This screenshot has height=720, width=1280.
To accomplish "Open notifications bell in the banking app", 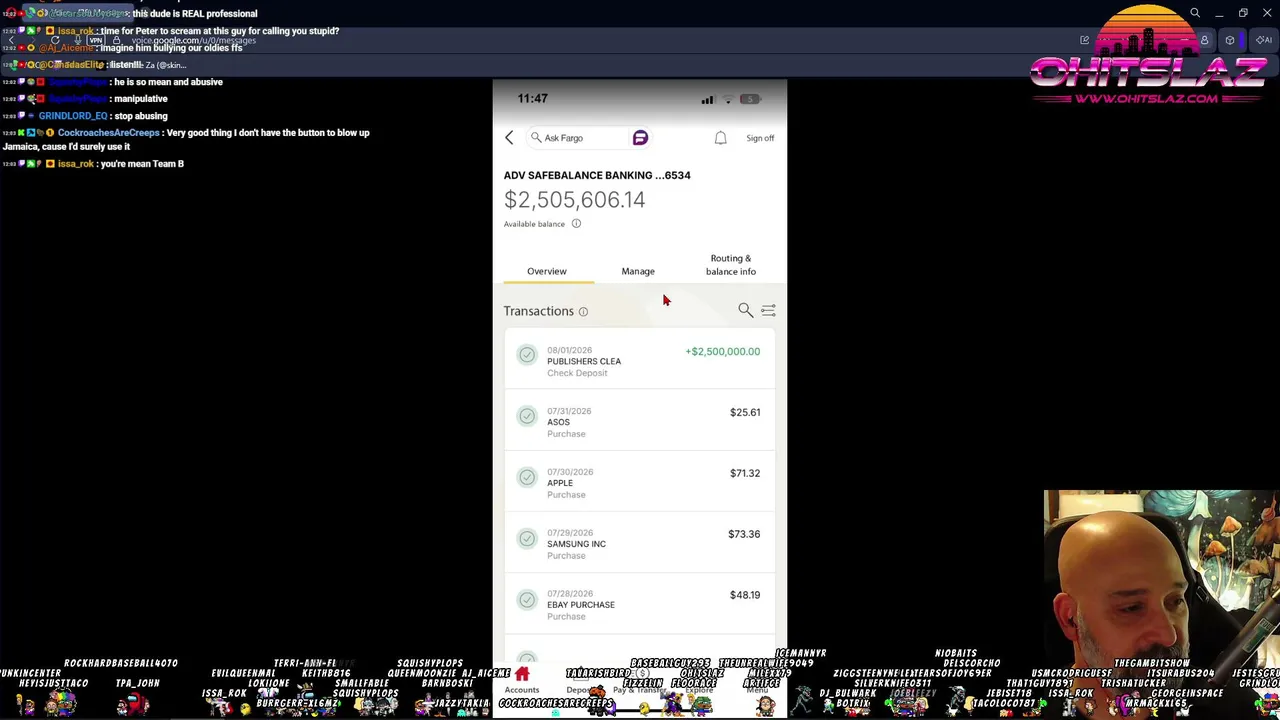I will tap(720, 138).
